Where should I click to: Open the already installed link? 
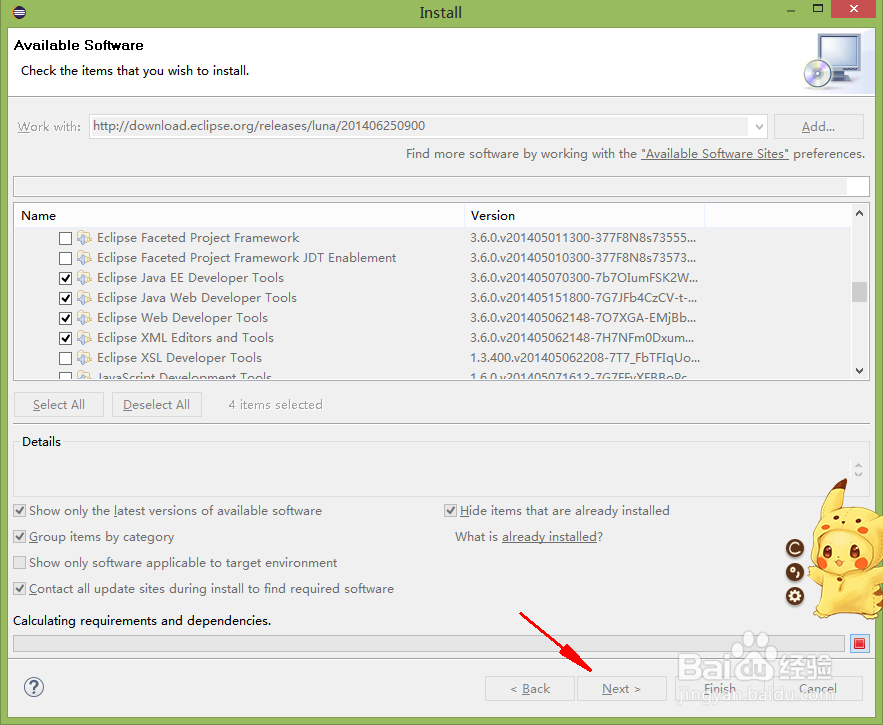(549, 537)
